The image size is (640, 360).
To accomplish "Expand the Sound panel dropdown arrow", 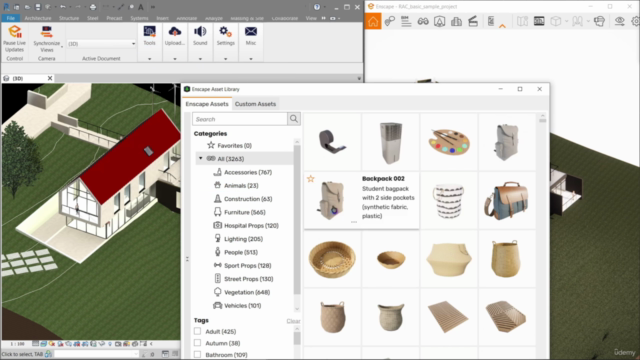I will click(x=200, y=59).
